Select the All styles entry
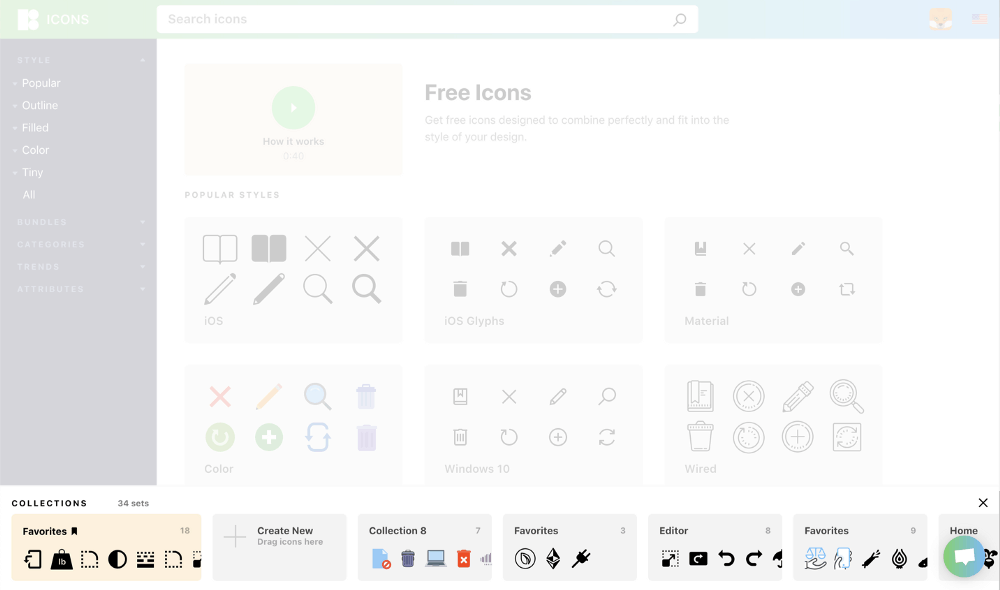 click(x=29, y=195)
